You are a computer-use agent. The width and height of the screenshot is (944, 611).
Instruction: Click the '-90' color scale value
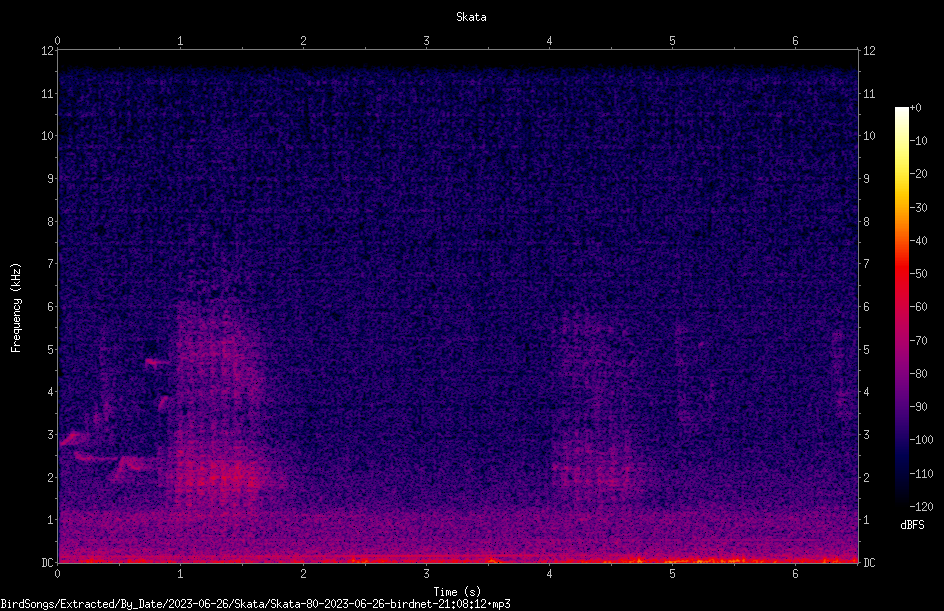pos(919,407)
